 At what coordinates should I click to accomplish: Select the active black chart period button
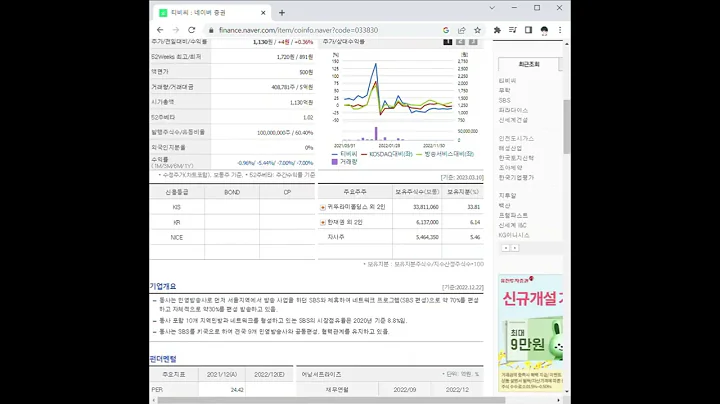coord(448,42)
